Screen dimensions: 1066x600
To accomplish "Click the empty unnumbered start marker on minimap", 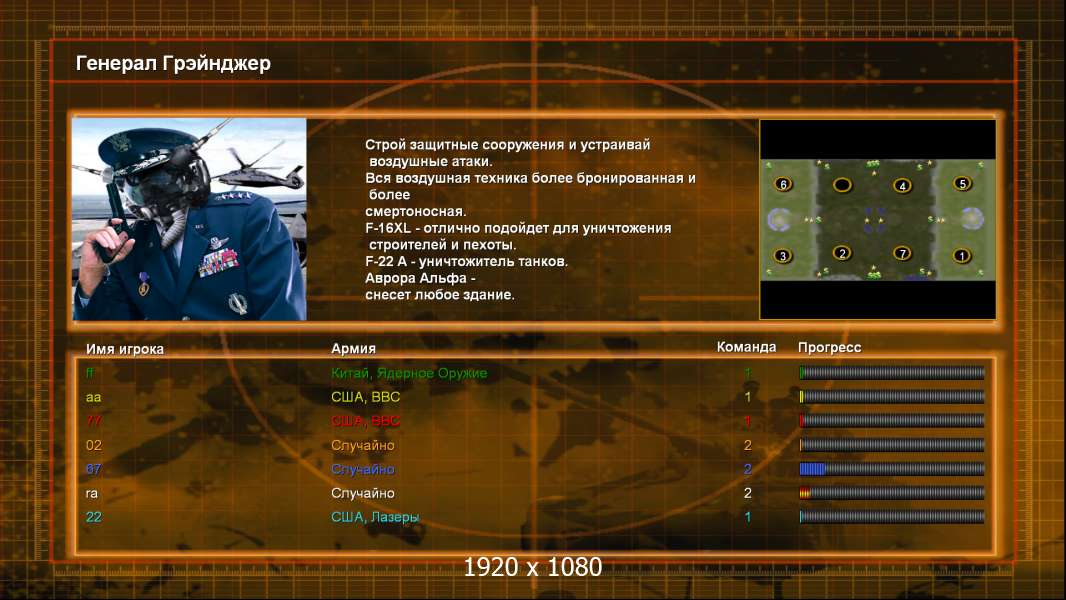I will pyautogui.click(x=842, y=185).
